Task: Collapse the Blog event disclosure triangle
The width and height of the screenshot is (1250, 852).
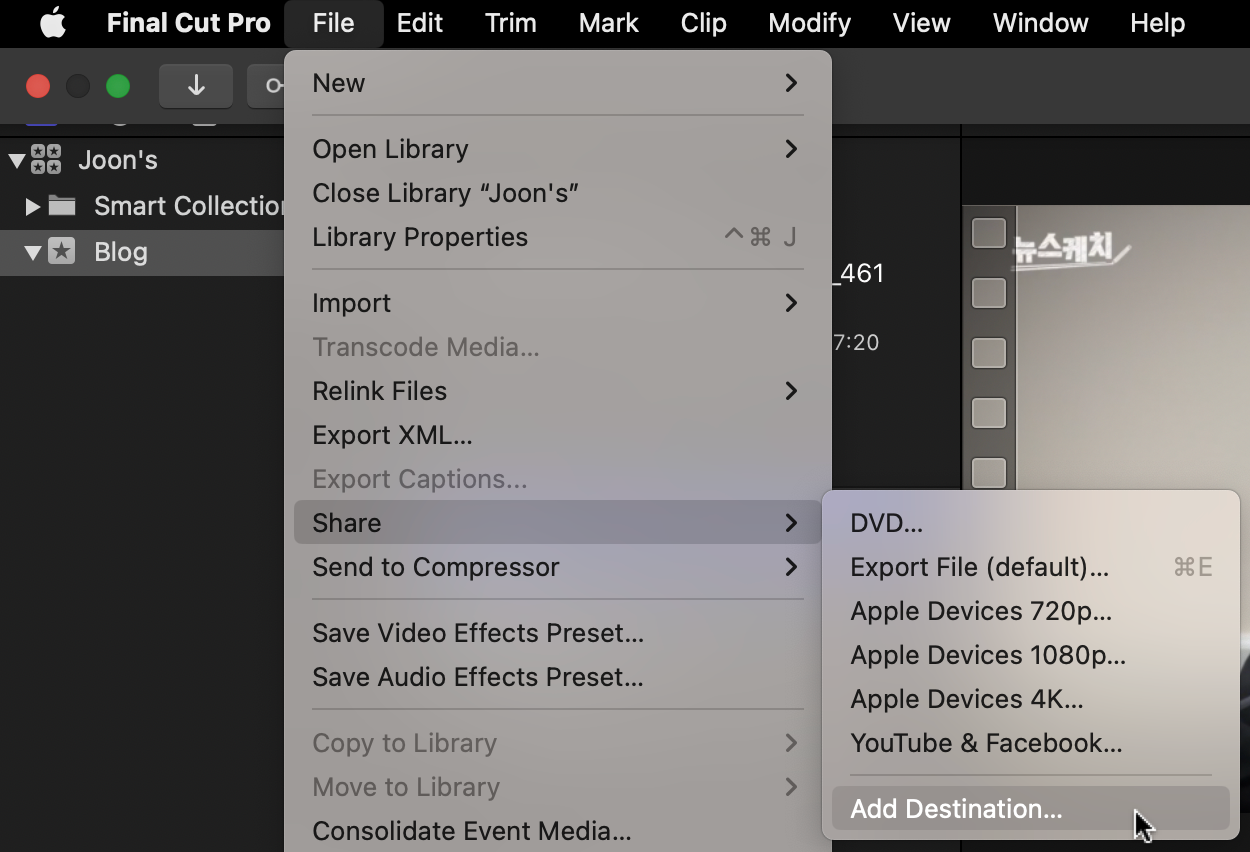Action: 33,253
